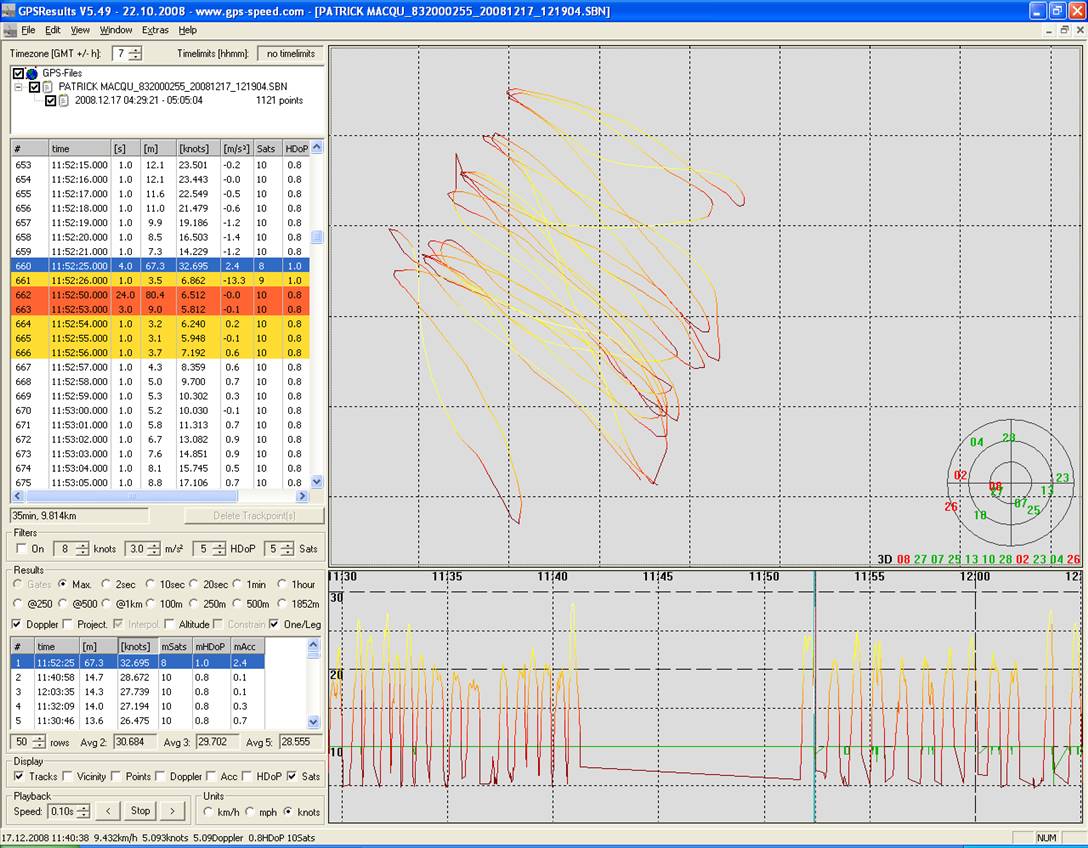Step playback backward with the < button
Screen dimensions: 1088x848
click(108, 811)
